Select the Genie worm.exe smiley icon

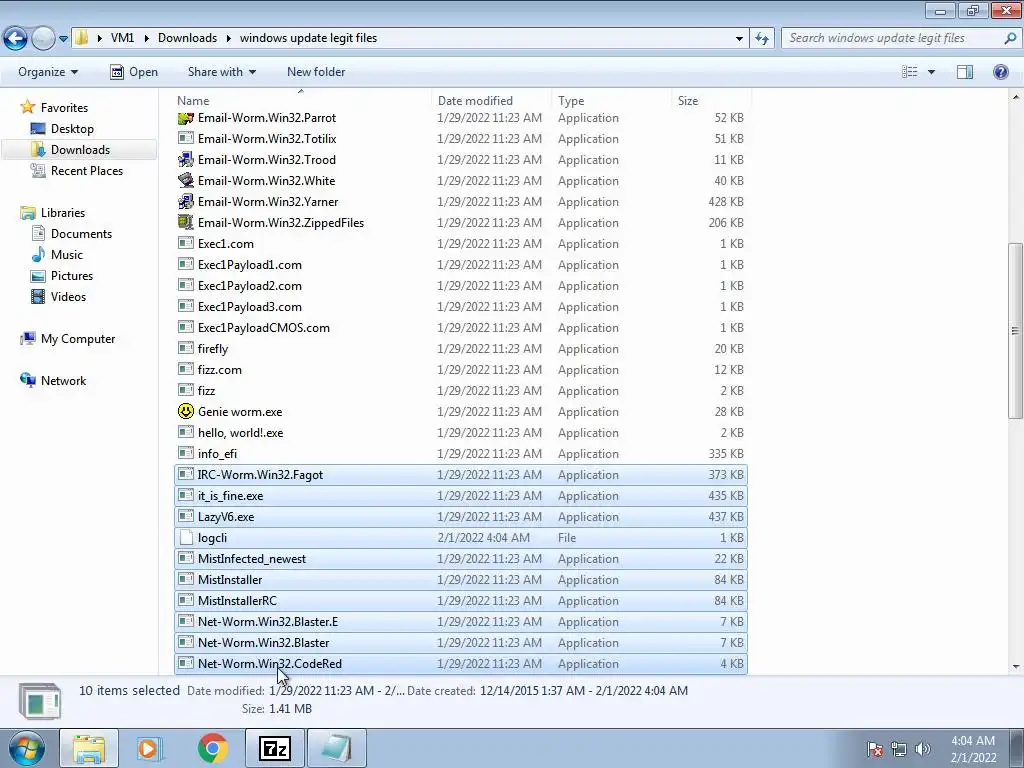[x=185, y=411]
